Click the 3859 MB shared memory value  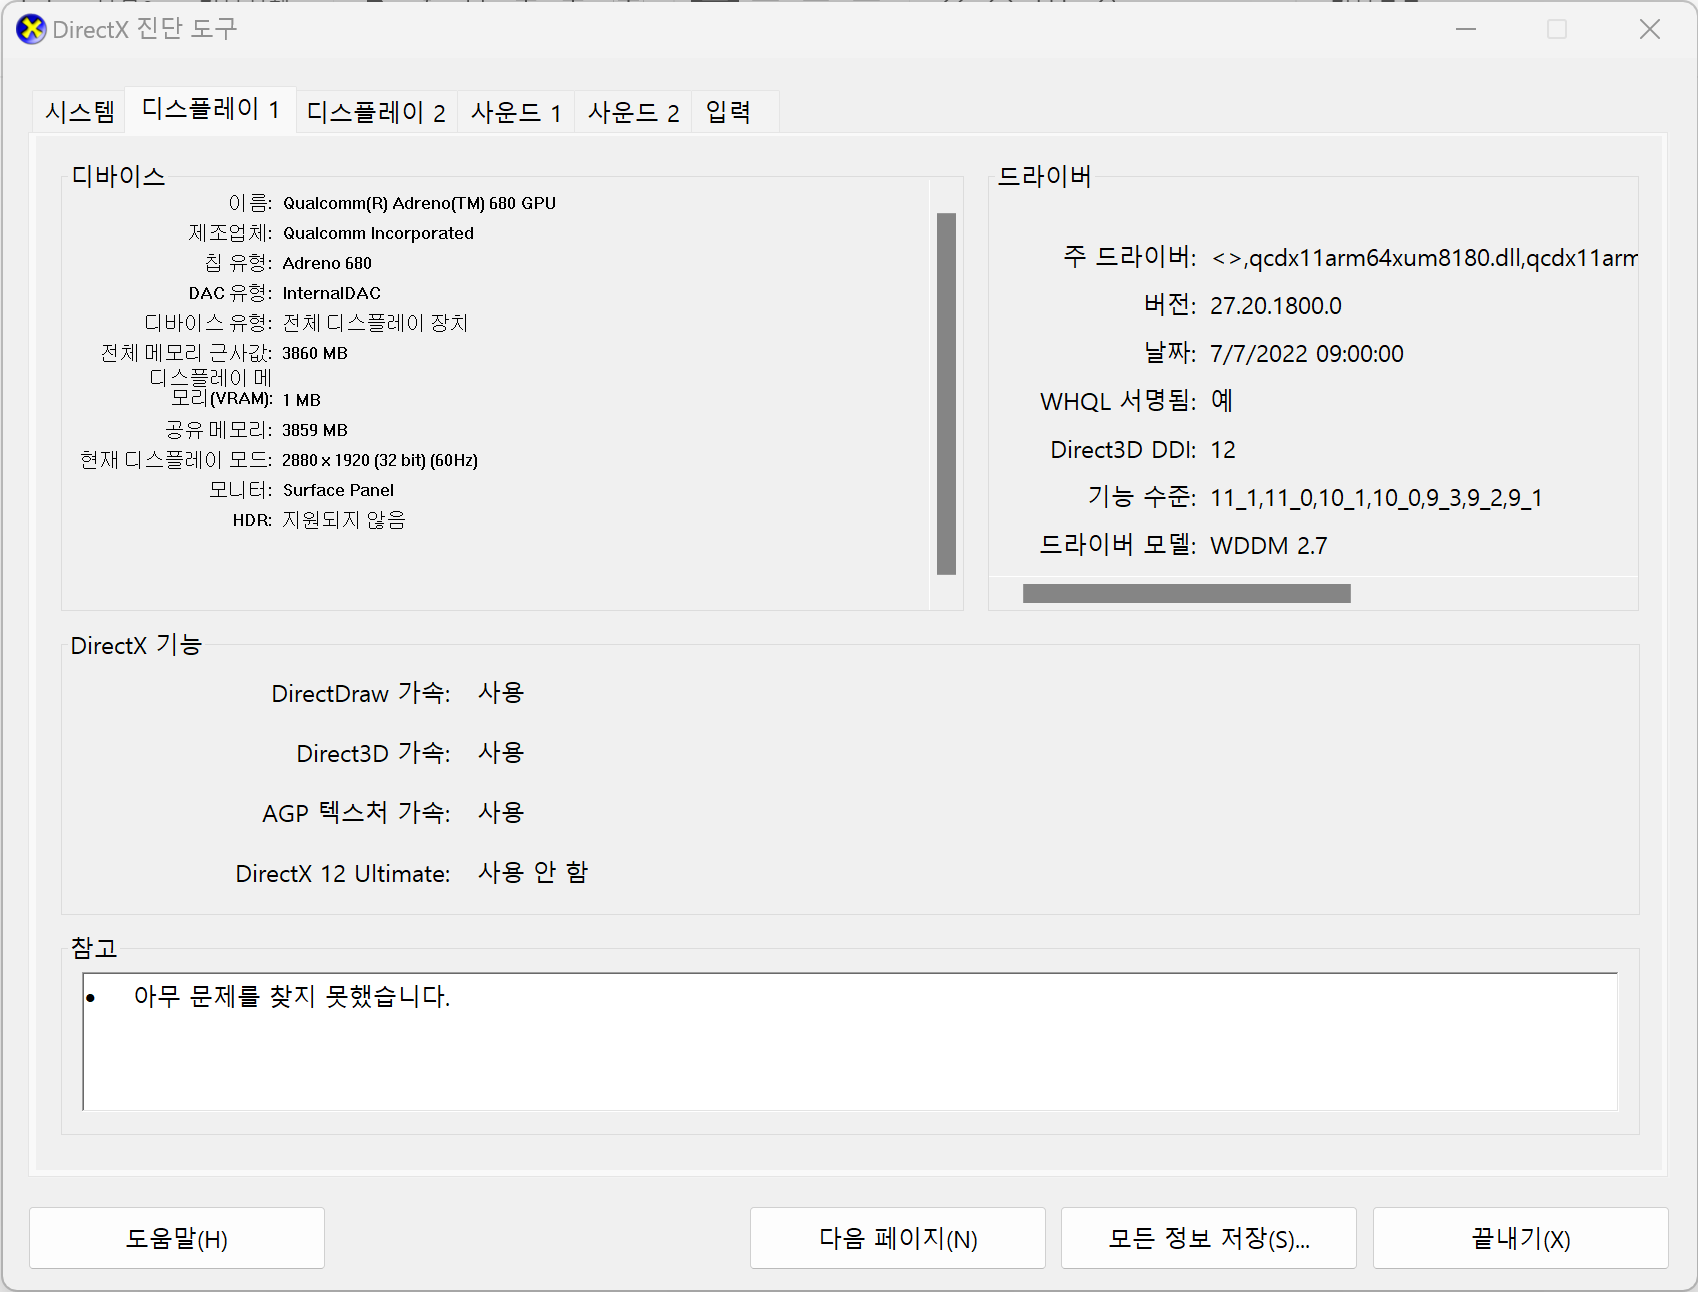click(315, 430)
